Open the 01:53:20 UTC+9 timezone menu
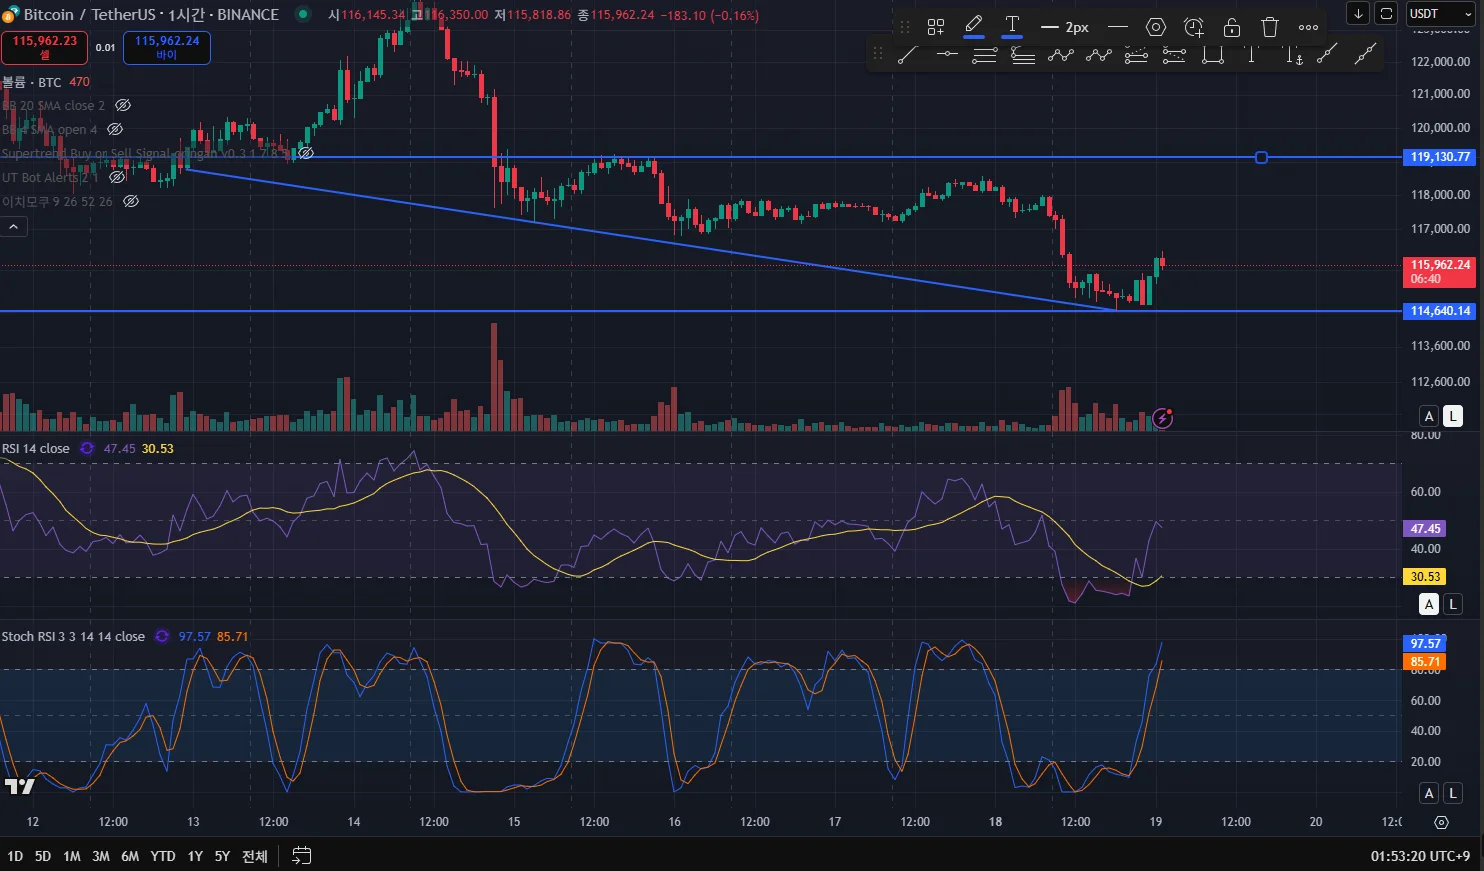The image size is (1484, 871). (x=1420, y=856)
